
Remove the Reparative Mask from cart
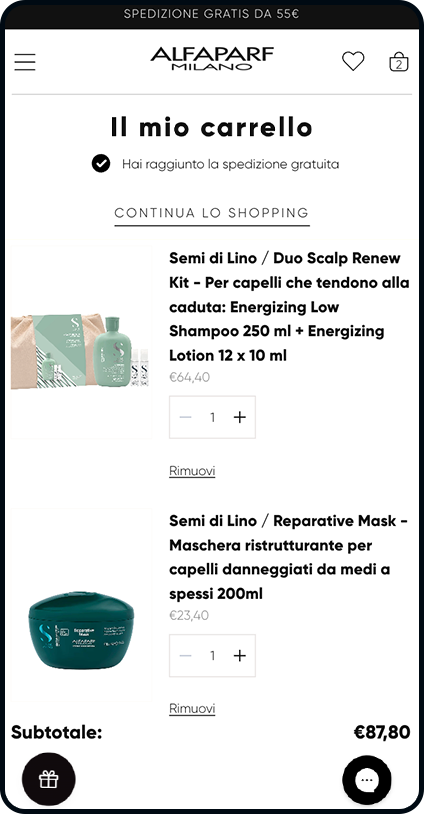pos(192,709)
